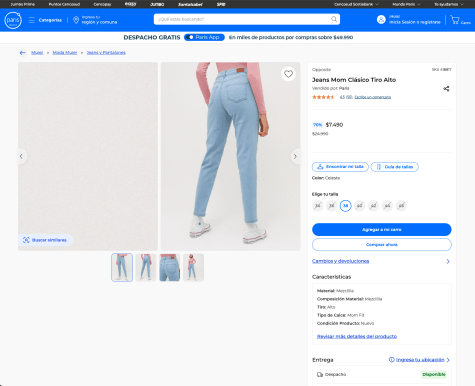The width and height of the screenshot is (475, 386).
Task: Open Spid logo link
Action: 221,4
